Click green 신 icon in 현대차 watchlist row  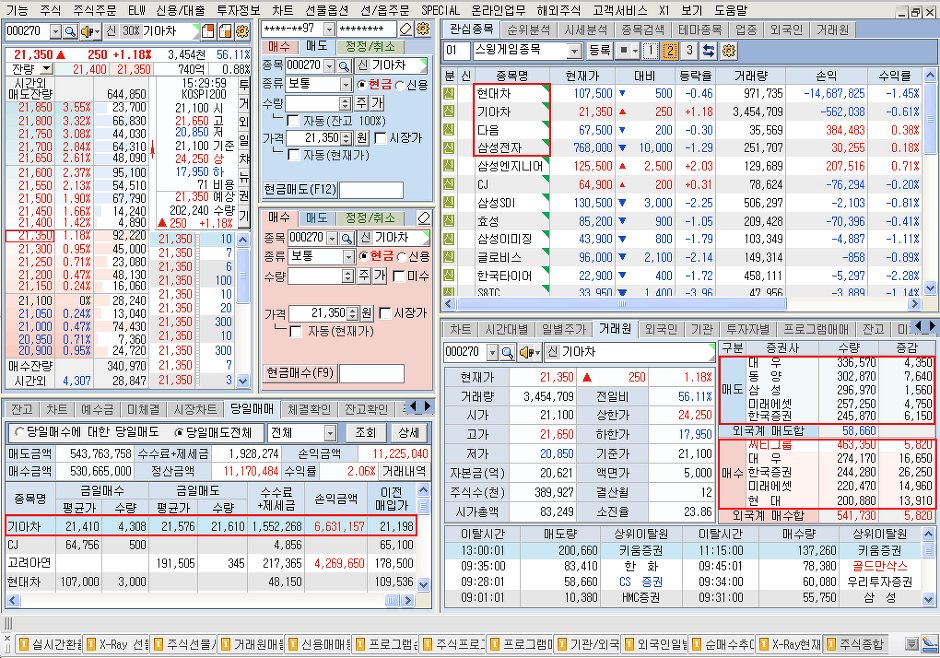click(449, 93)
